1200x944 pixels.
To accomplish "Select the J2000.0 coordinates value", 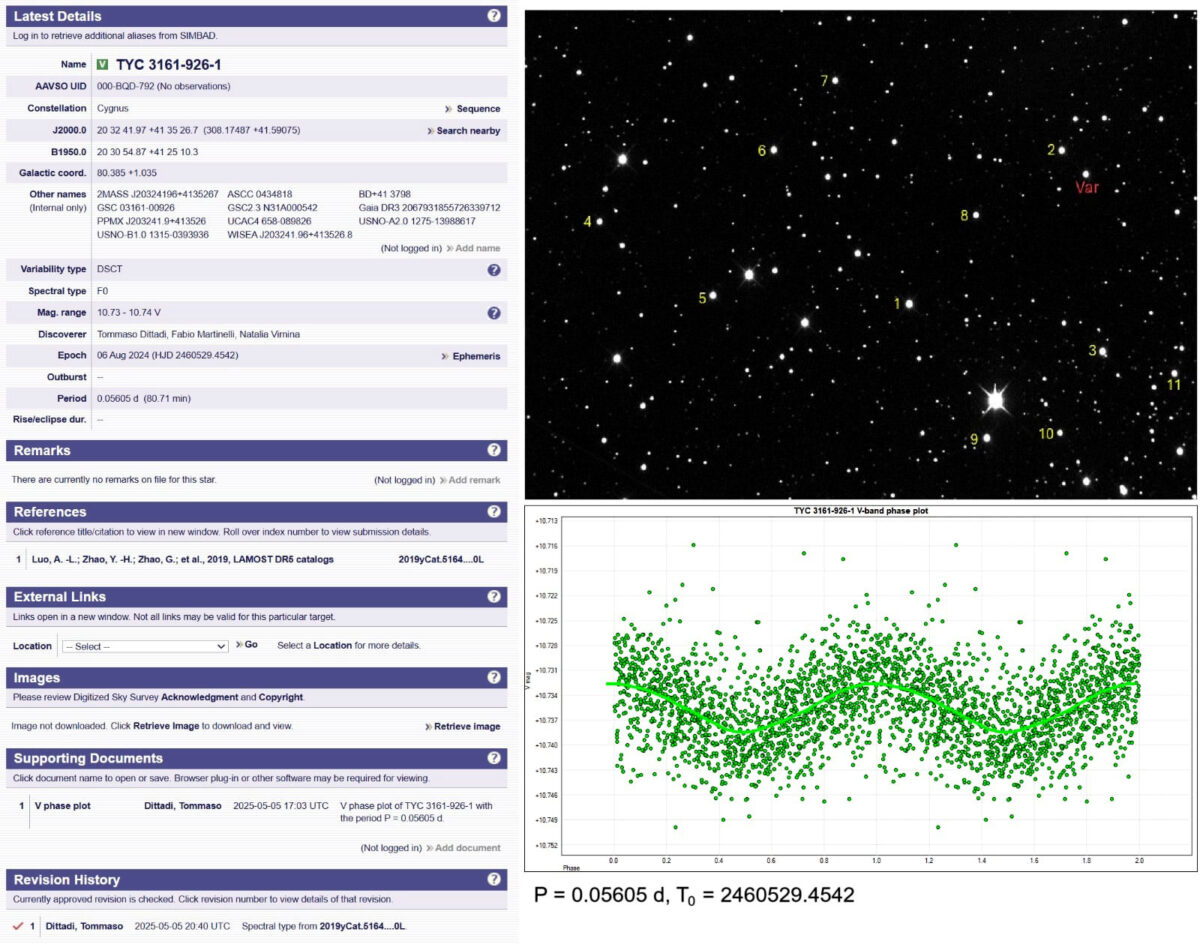I will [x=199, y=131].
